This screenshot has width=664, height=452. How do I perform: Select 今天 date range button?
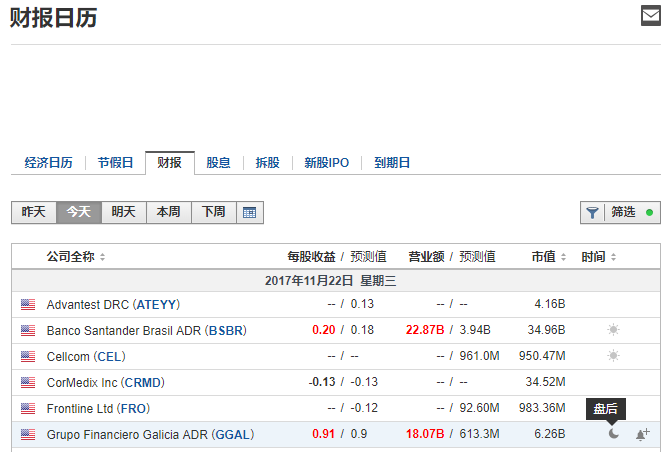click(79, 212)
